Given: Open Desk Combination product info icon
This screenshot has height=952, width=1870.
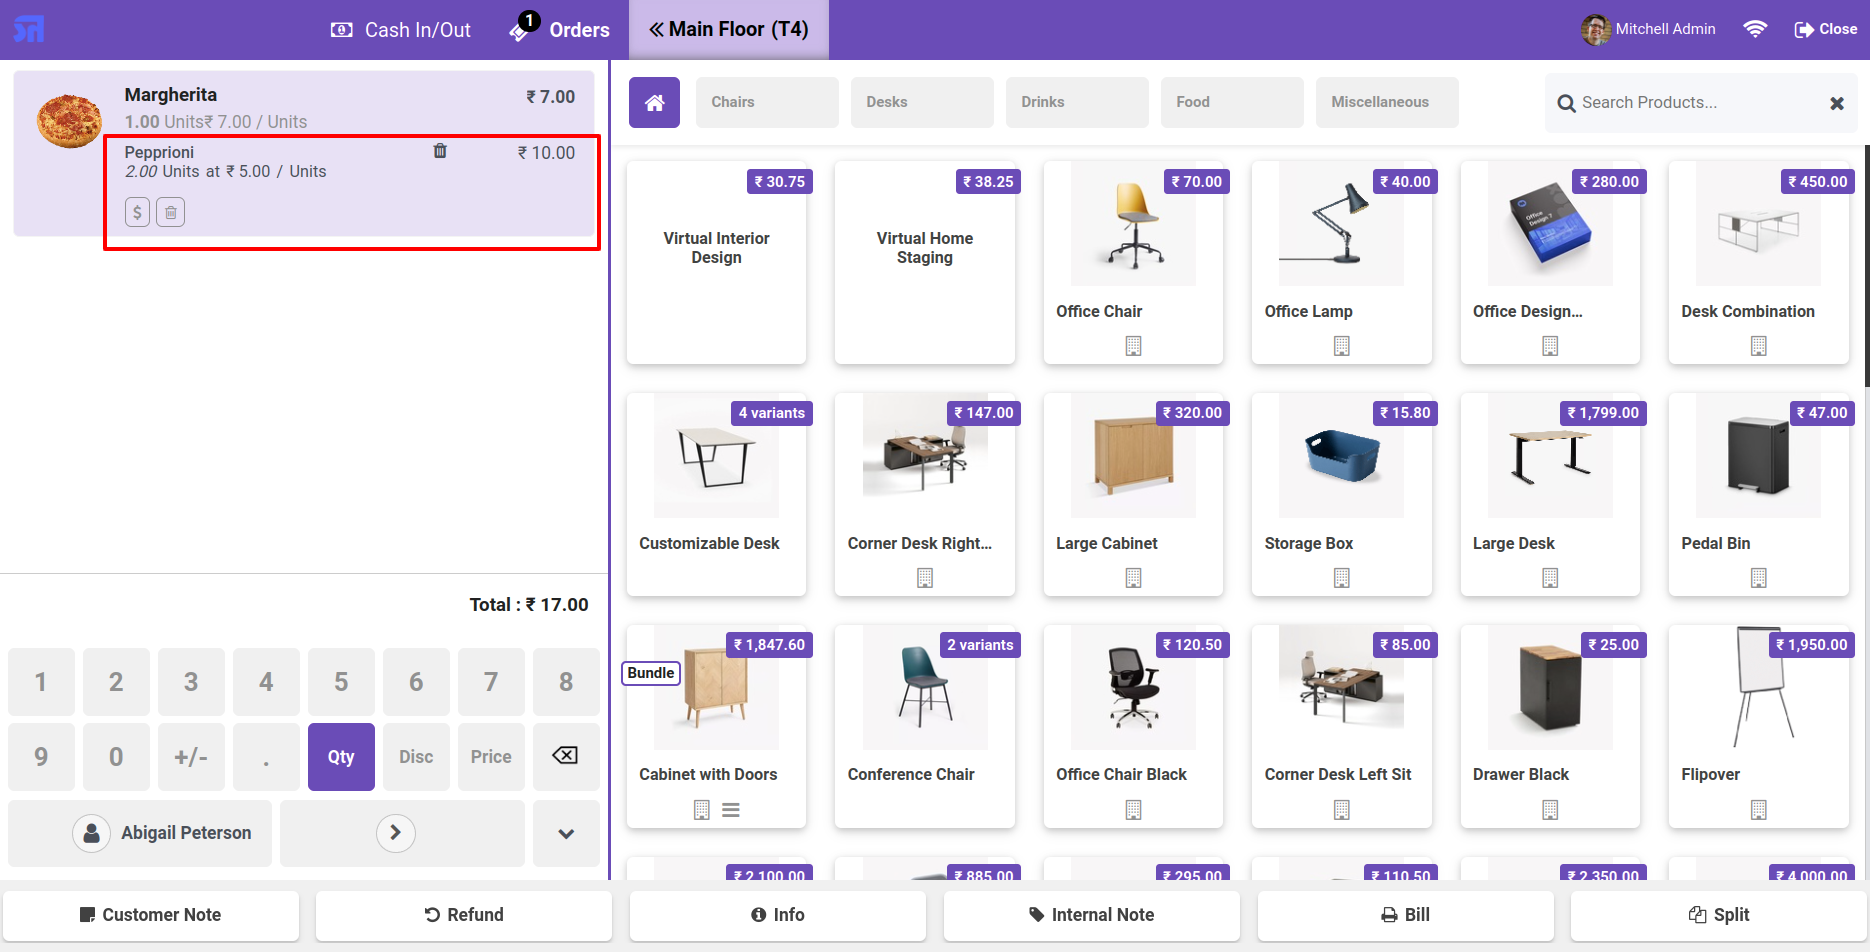Looking at the screenshot, I should [x=1759, y=346].
